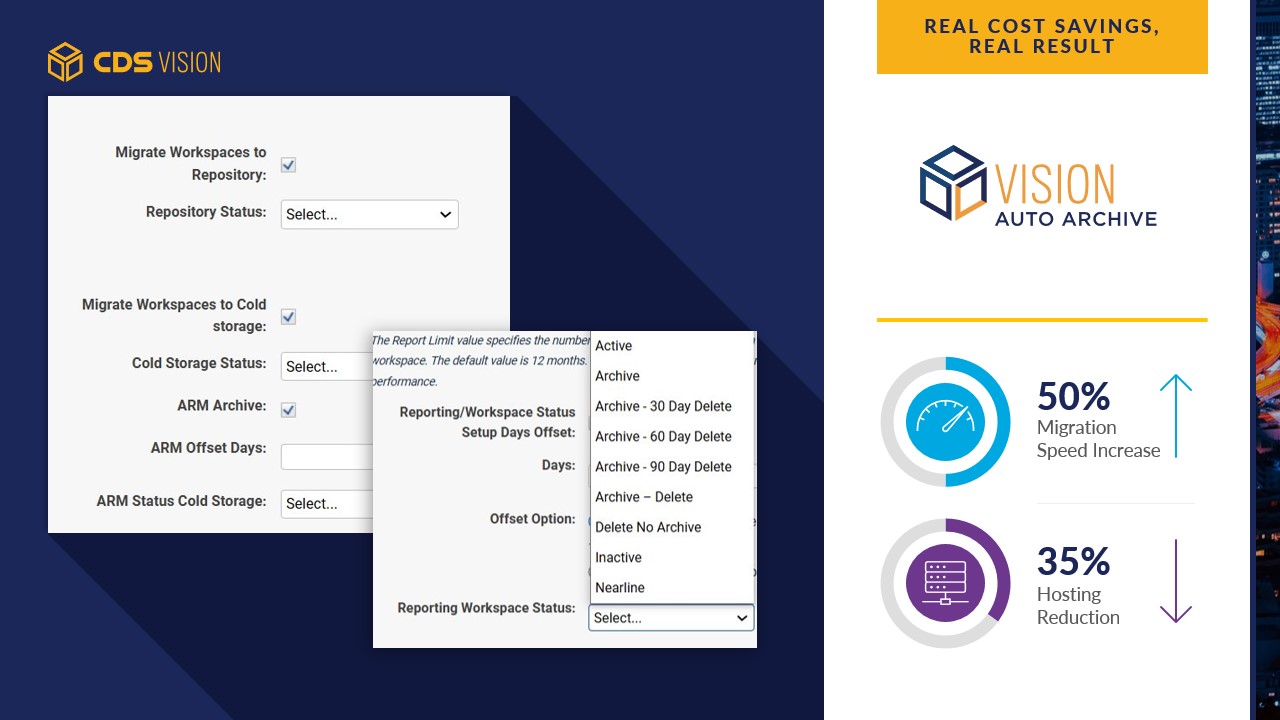Click the Repository Status label

coord(206,212)
